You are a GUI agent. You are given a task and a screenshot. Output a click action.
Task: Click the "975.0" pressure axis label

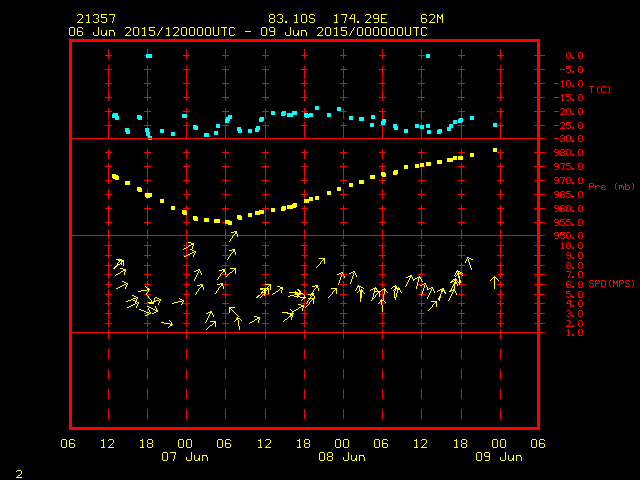point(569,167)
